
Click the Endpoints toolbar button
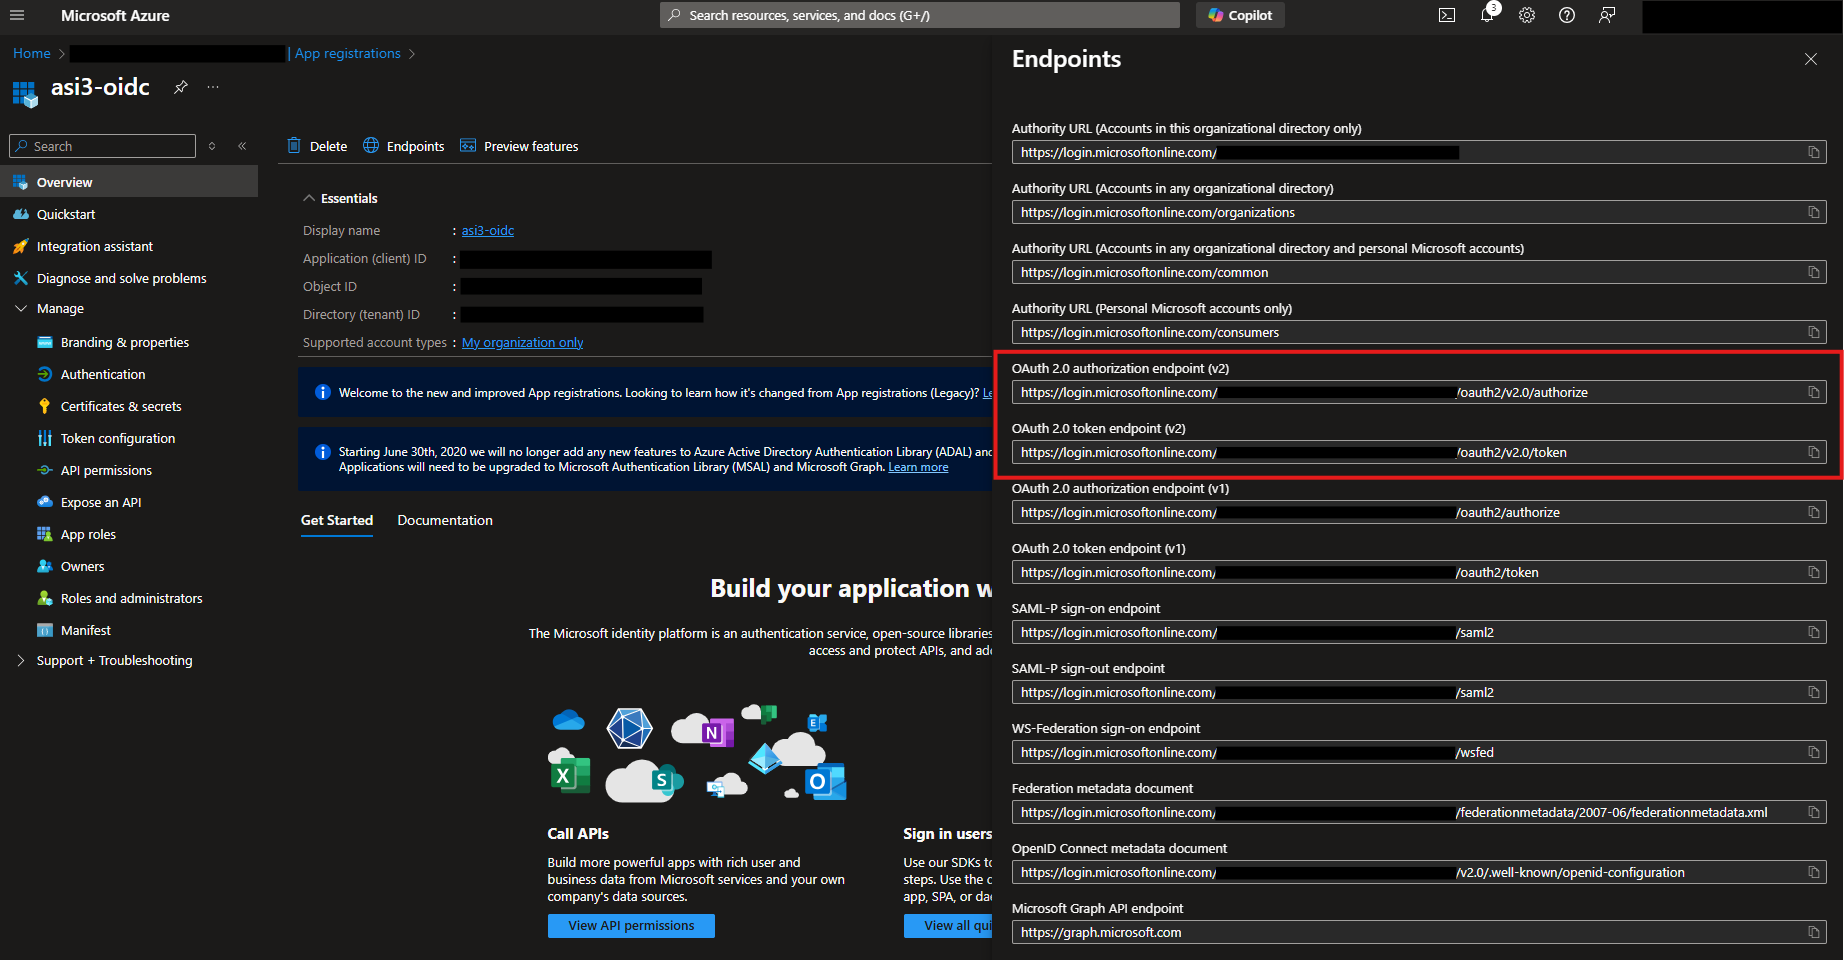(404, 146)
